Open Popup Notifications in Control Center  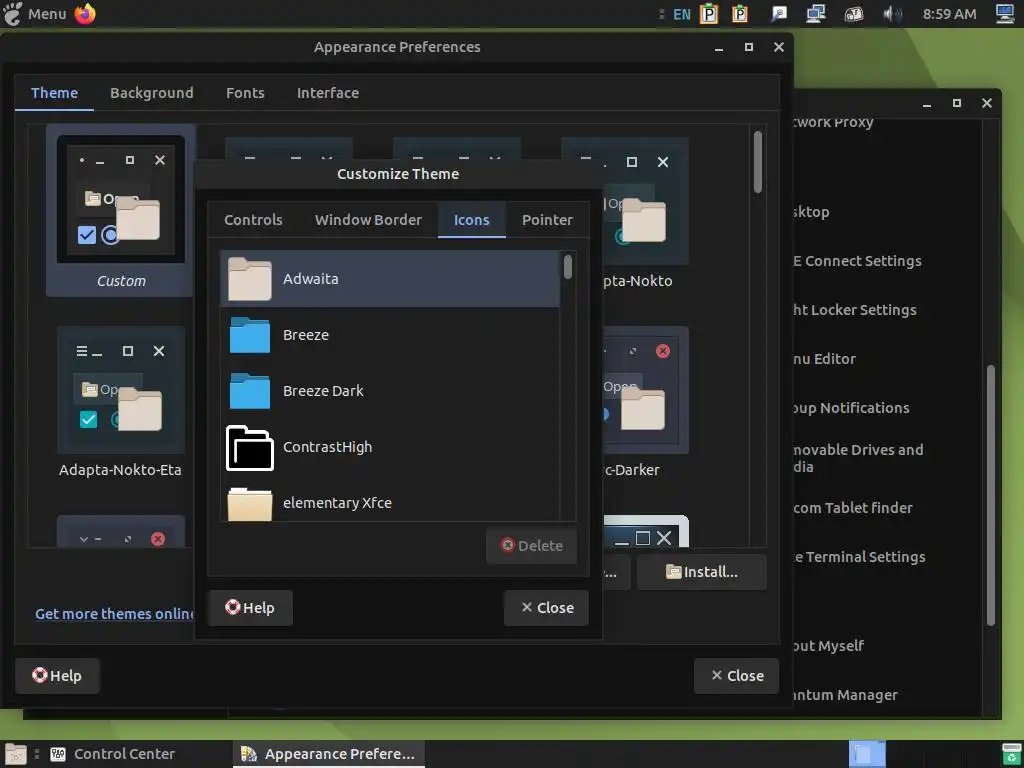click(x=852, y=408)
